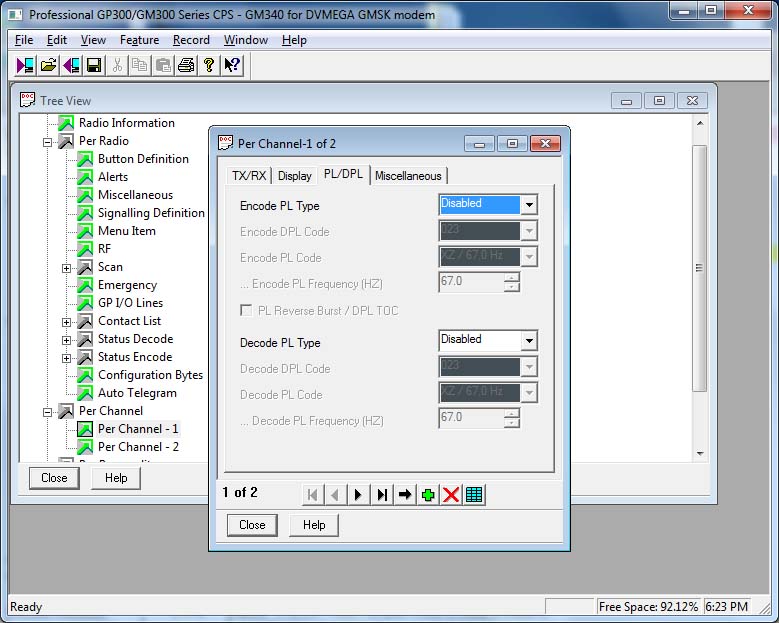Click the Per Channel - 2 tree icon
779x623 pixels.
[85, 447]
